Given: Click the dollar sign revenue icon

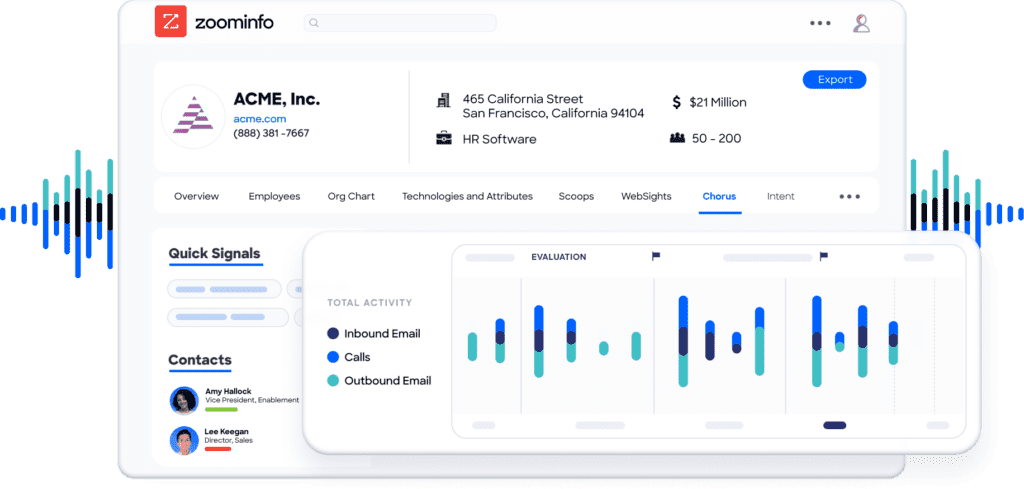Looking at the screenshot, I should [x=677, y=102].
